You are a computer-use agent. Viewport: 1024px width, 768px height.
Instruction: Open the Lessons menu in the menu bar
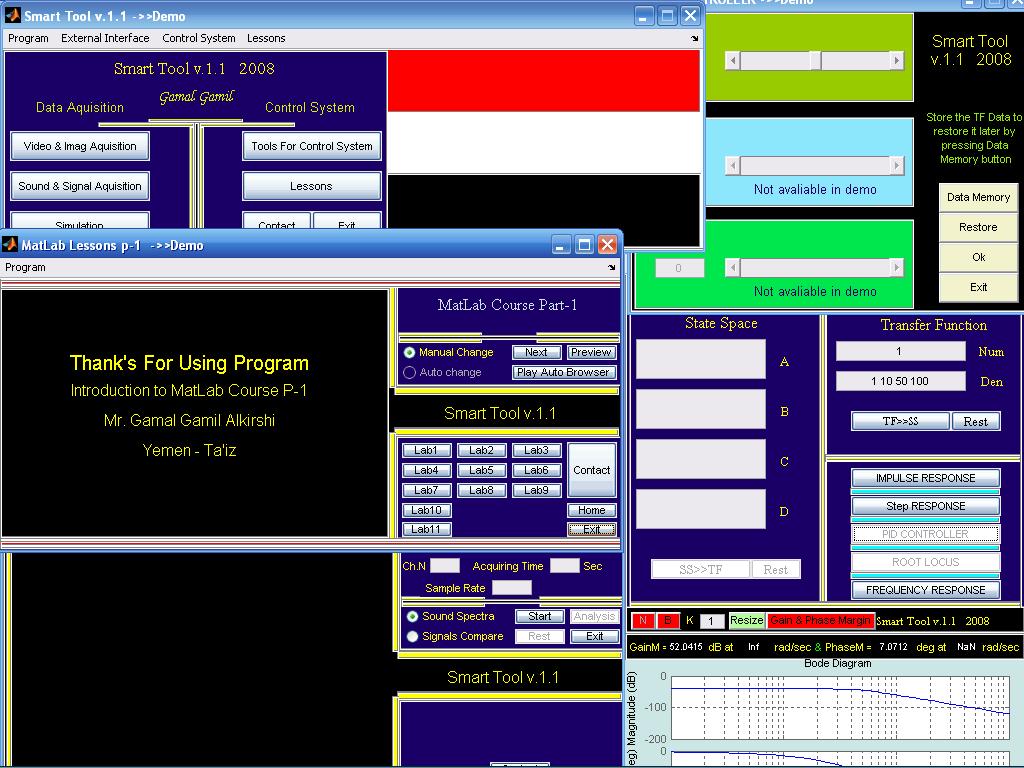266,39
